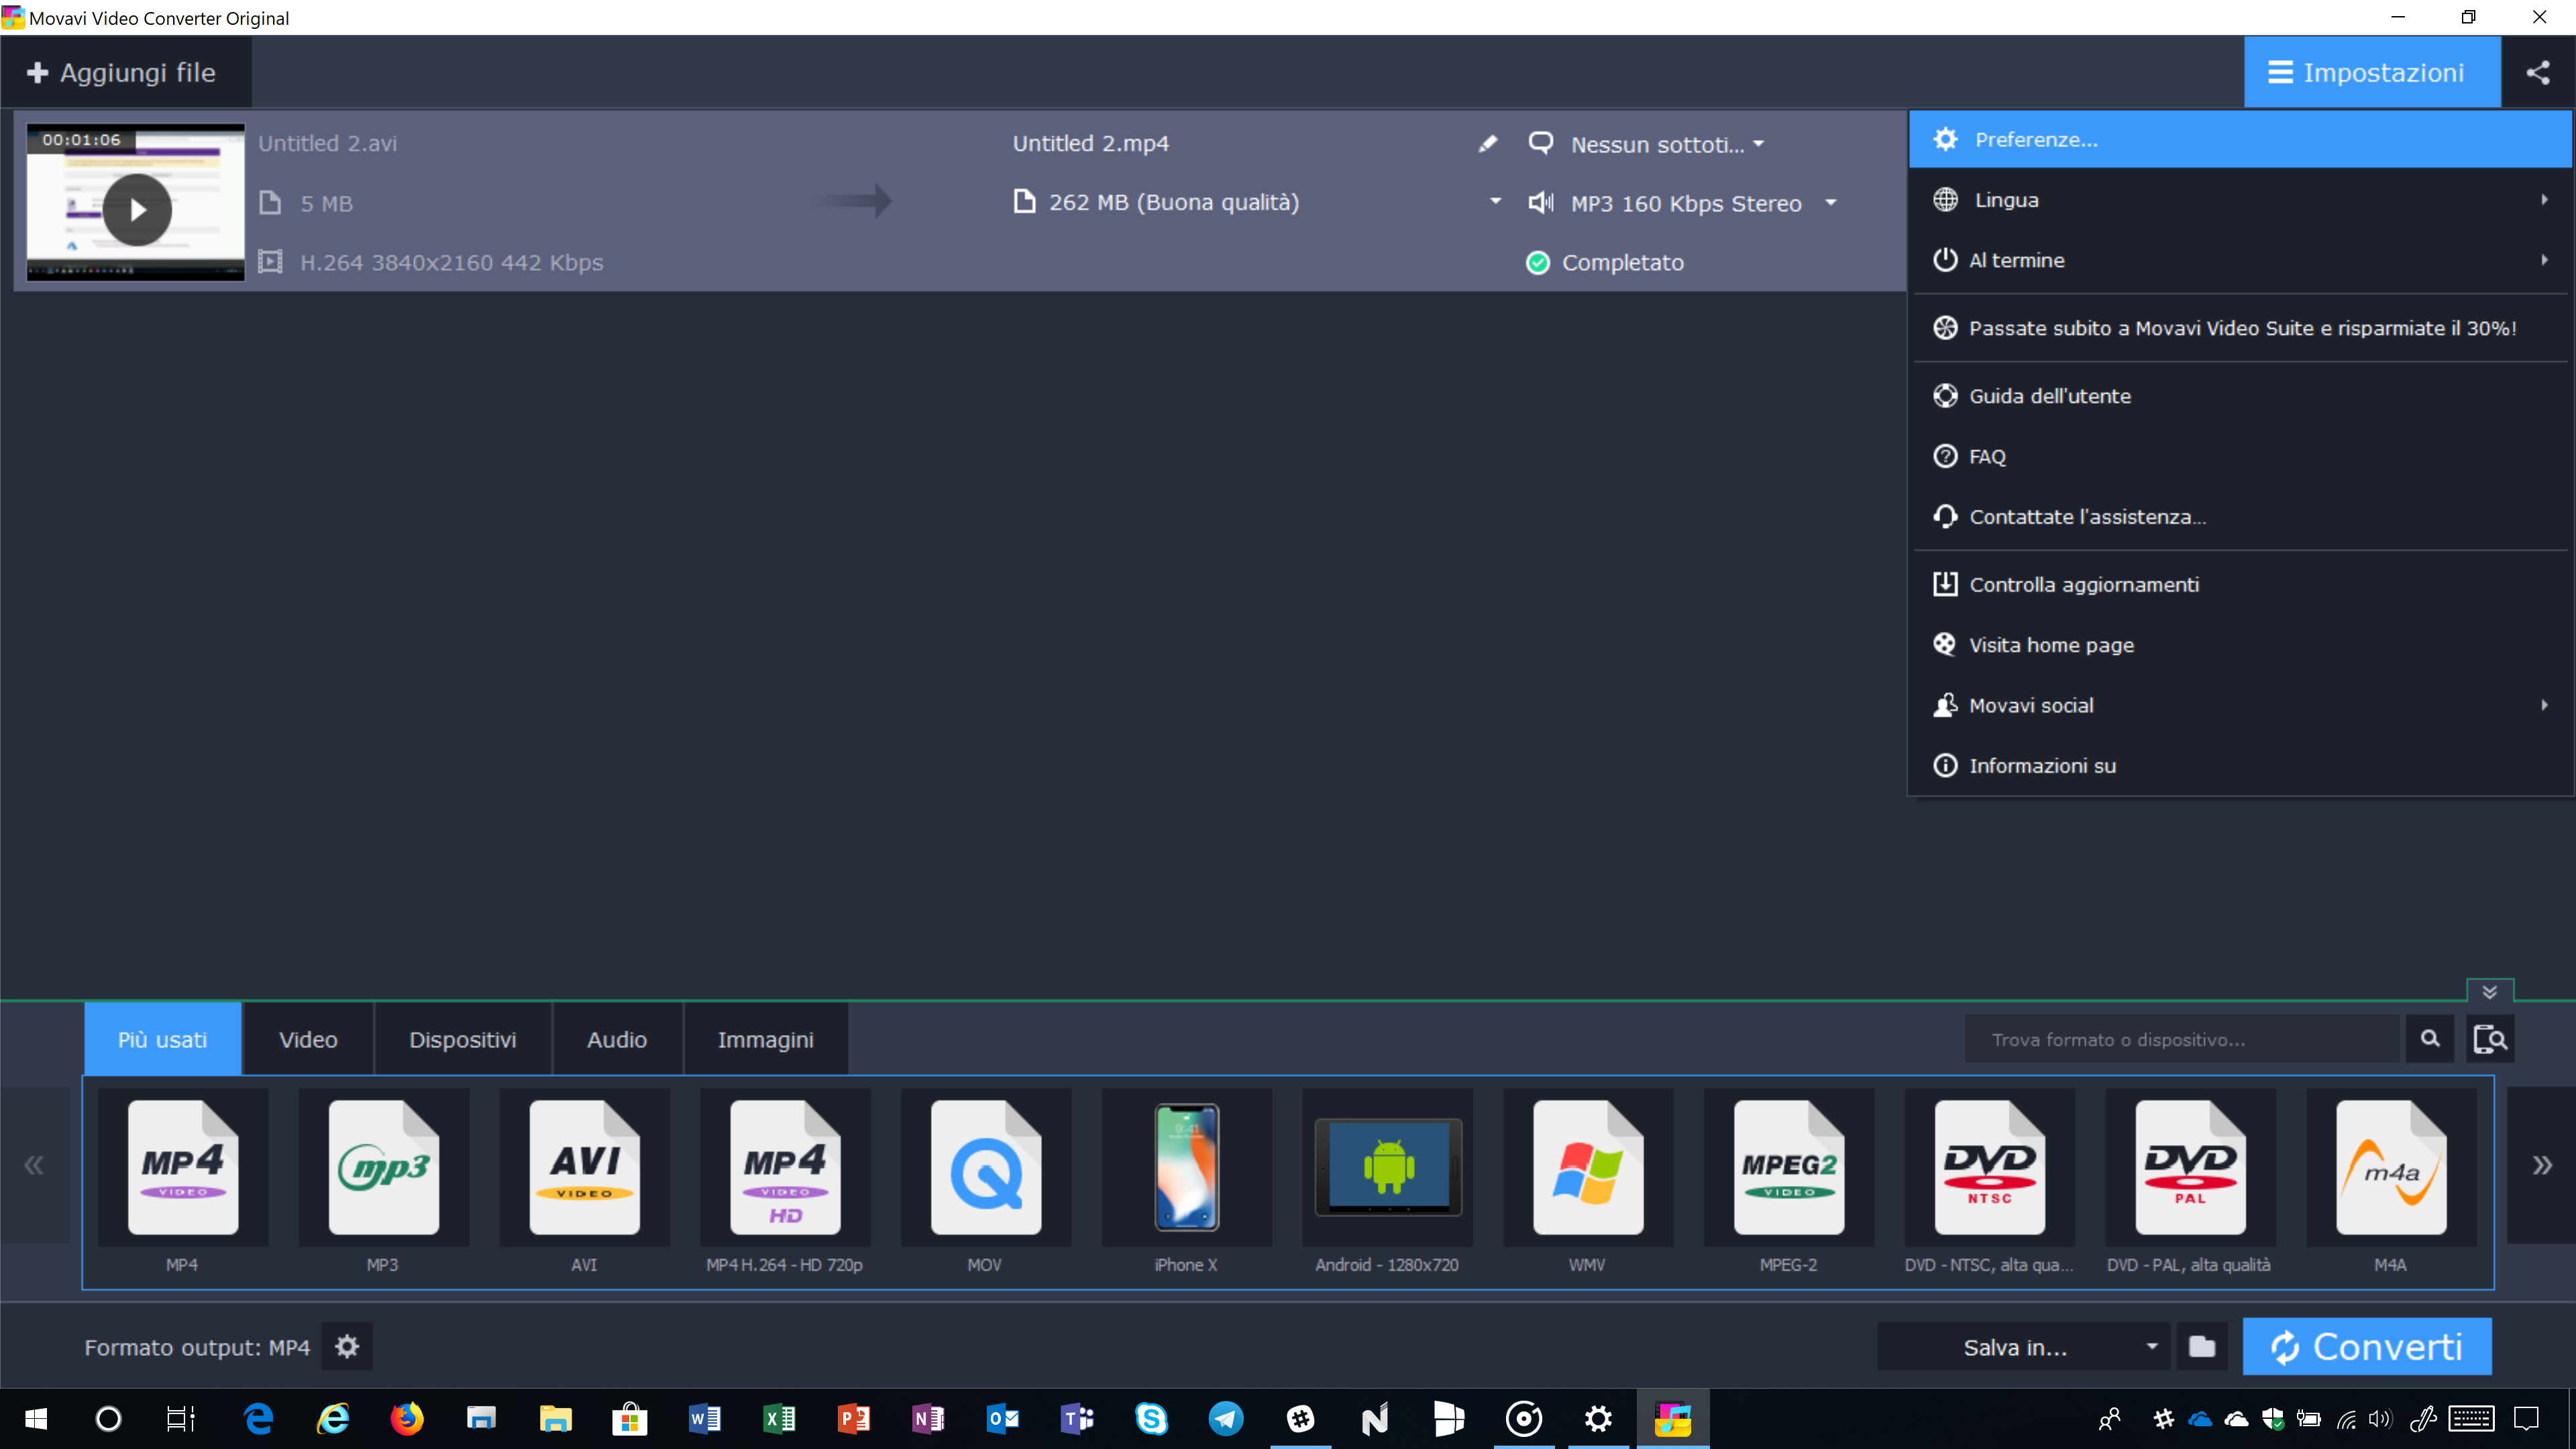Open Skype from the taskbar

point(1151,1418)
